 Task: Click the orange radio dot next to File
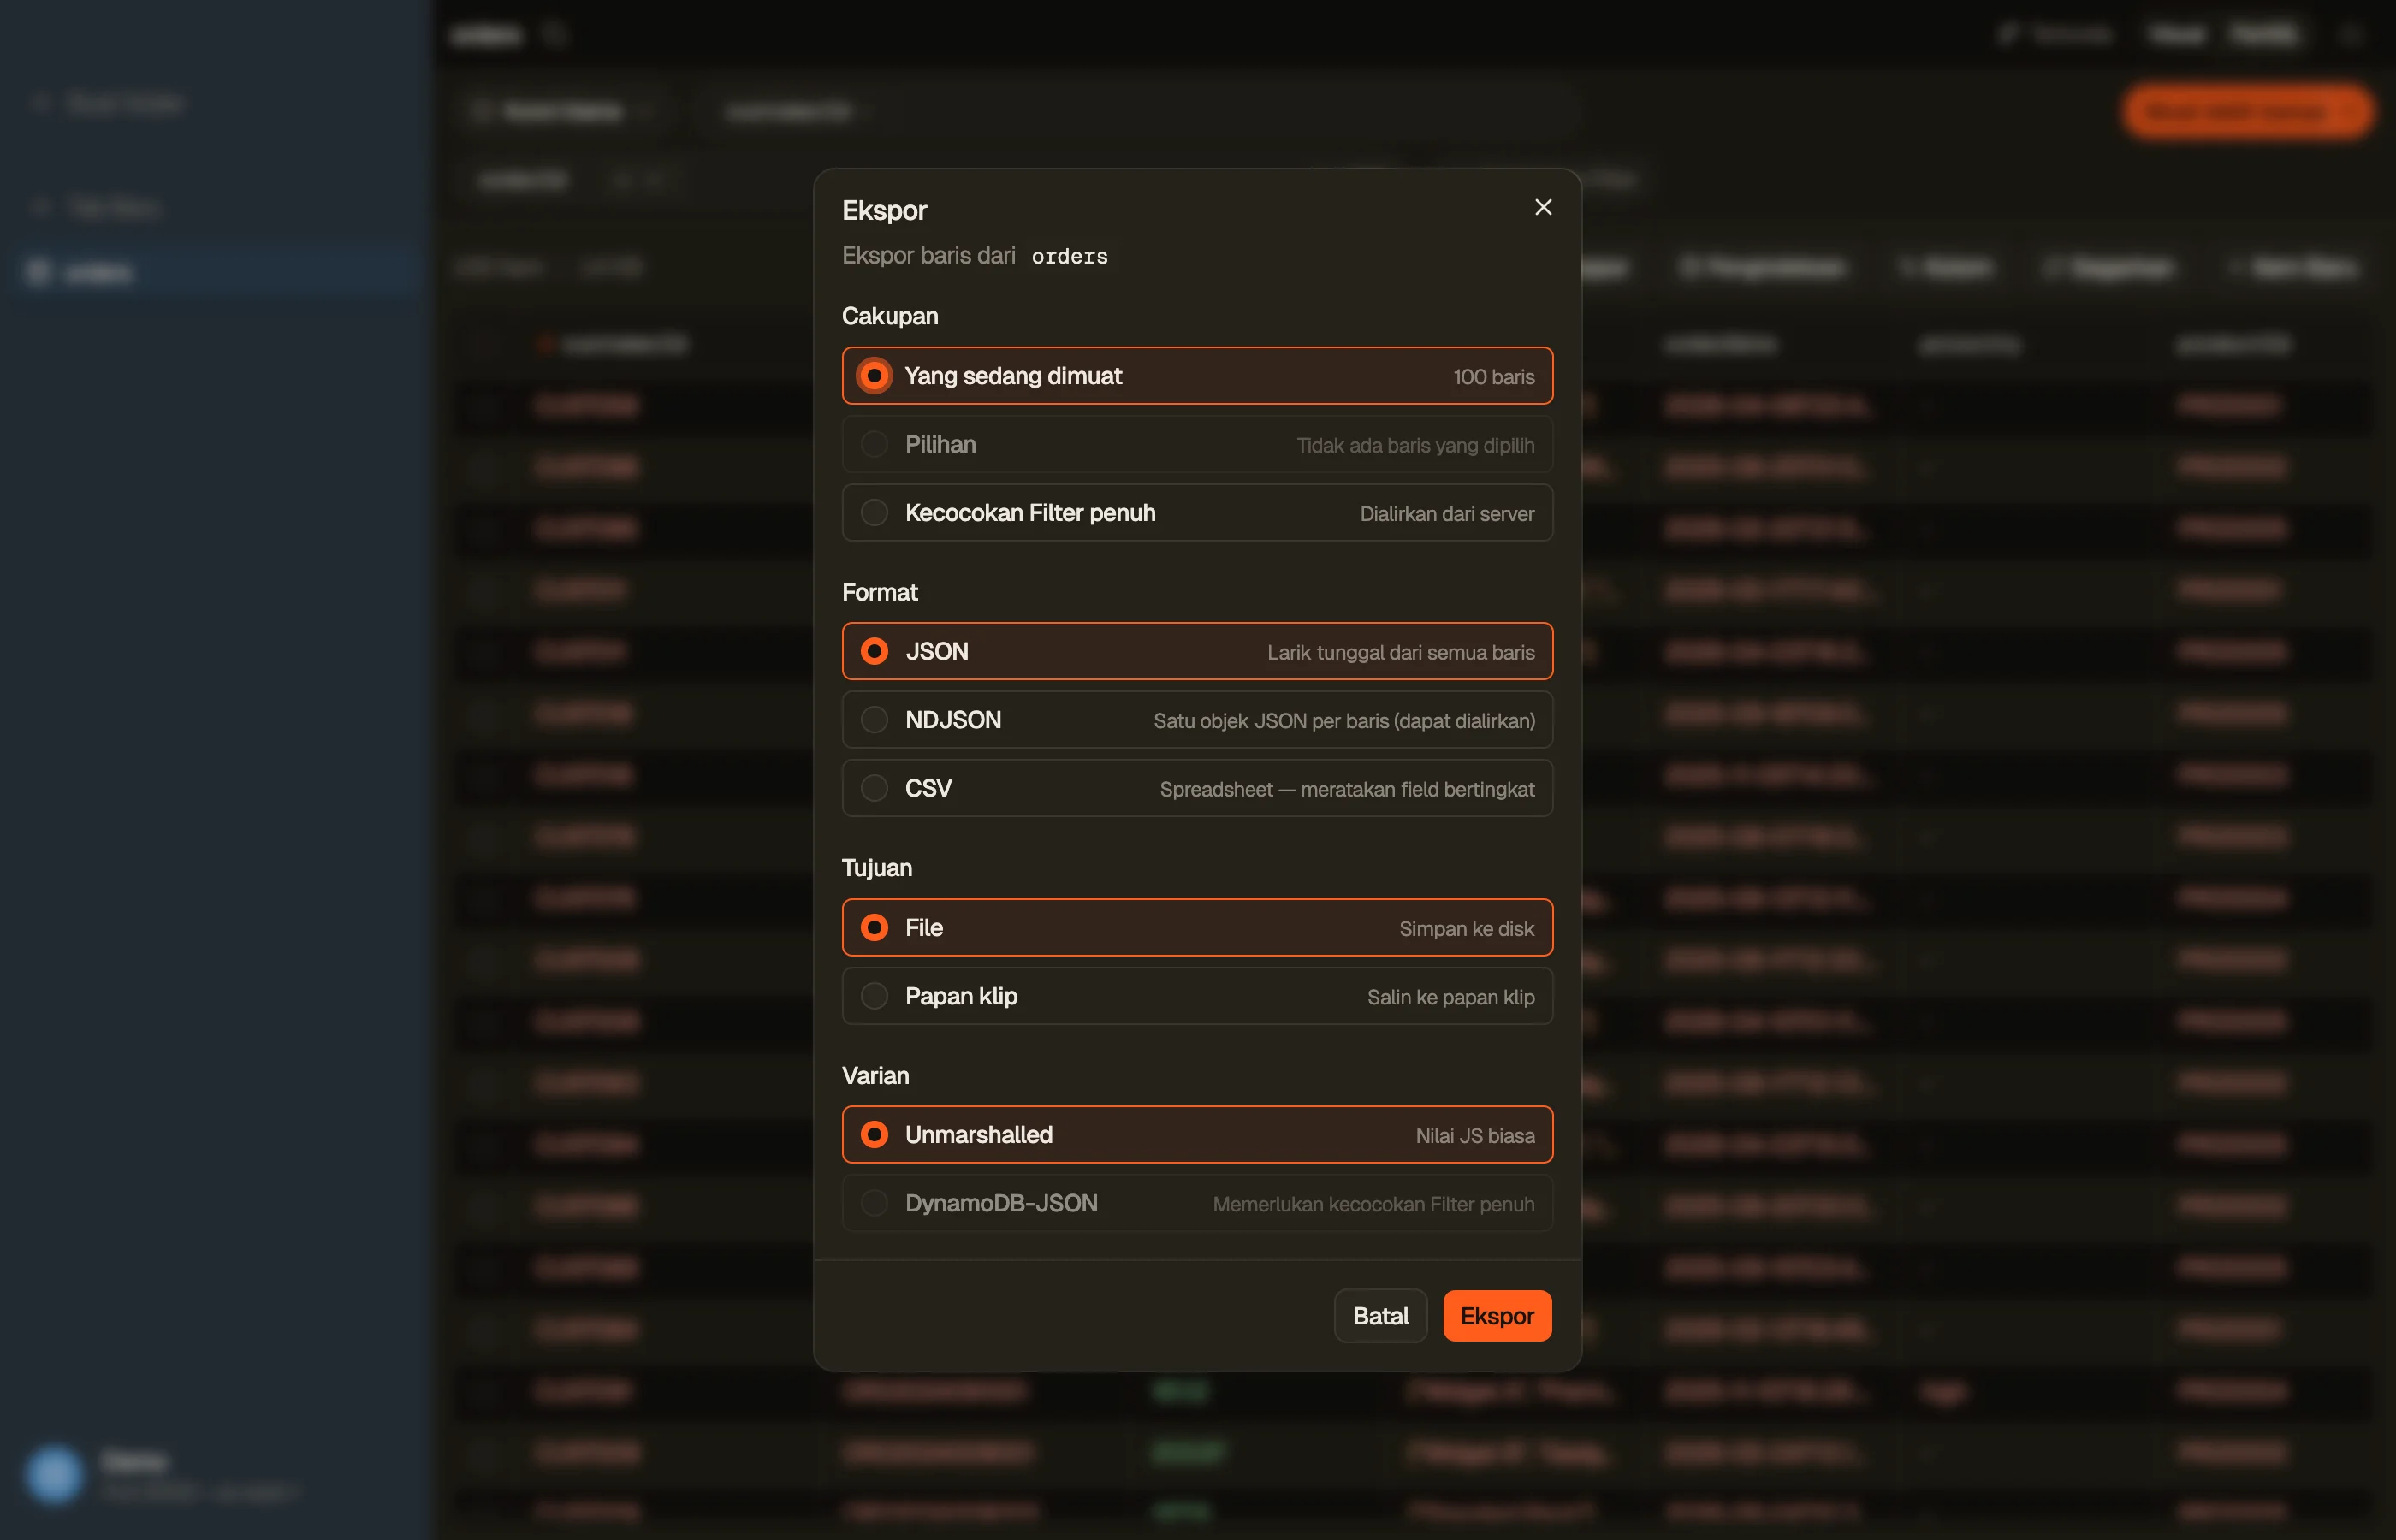(x=874, y=927)
